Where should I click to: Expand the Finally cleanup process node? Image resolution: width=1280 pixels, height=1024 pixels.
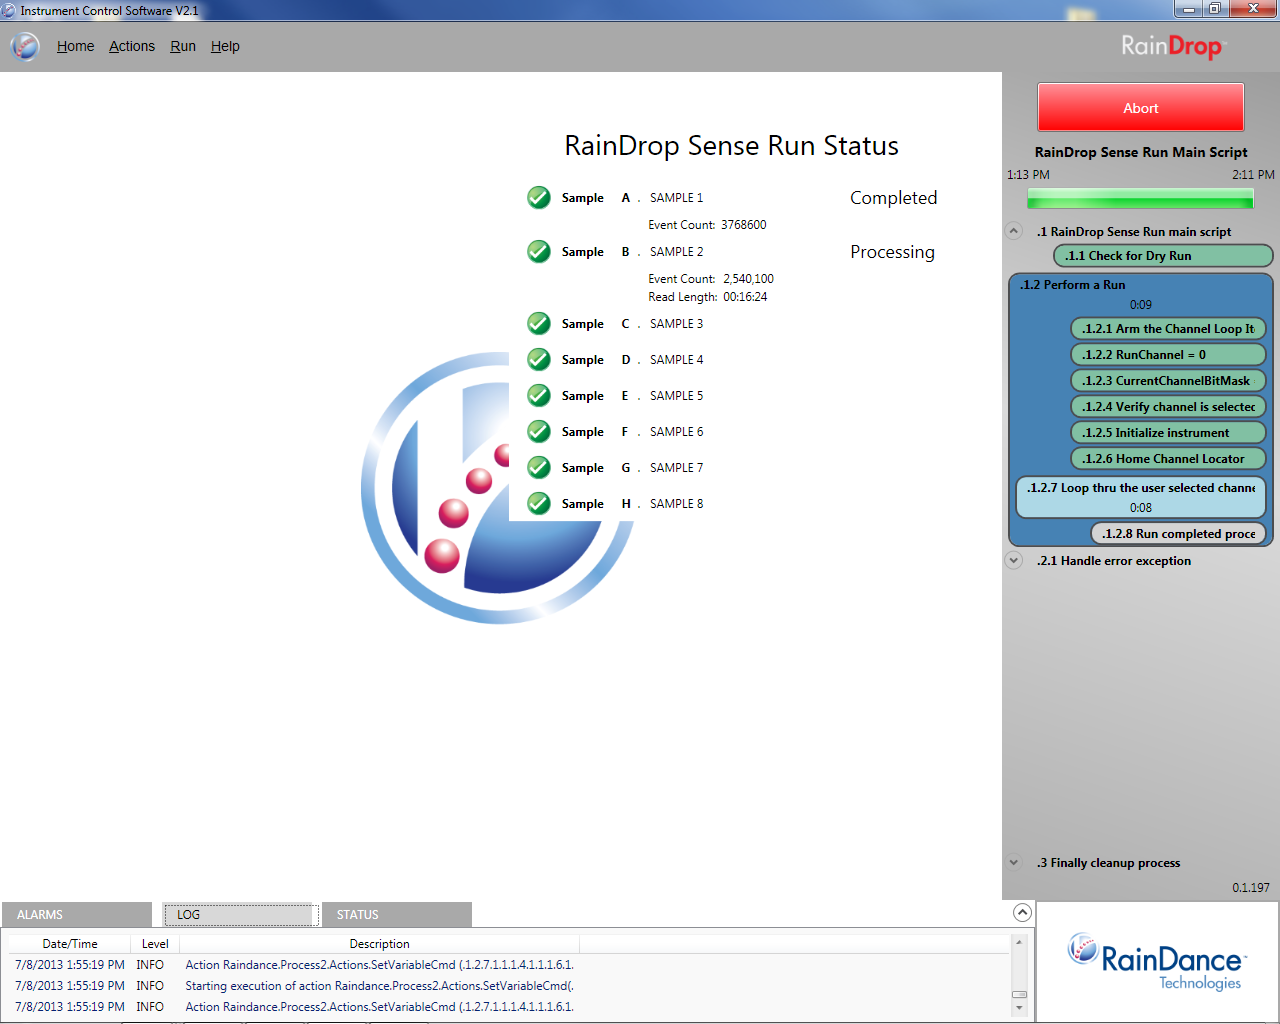(x=1014, y=862)
